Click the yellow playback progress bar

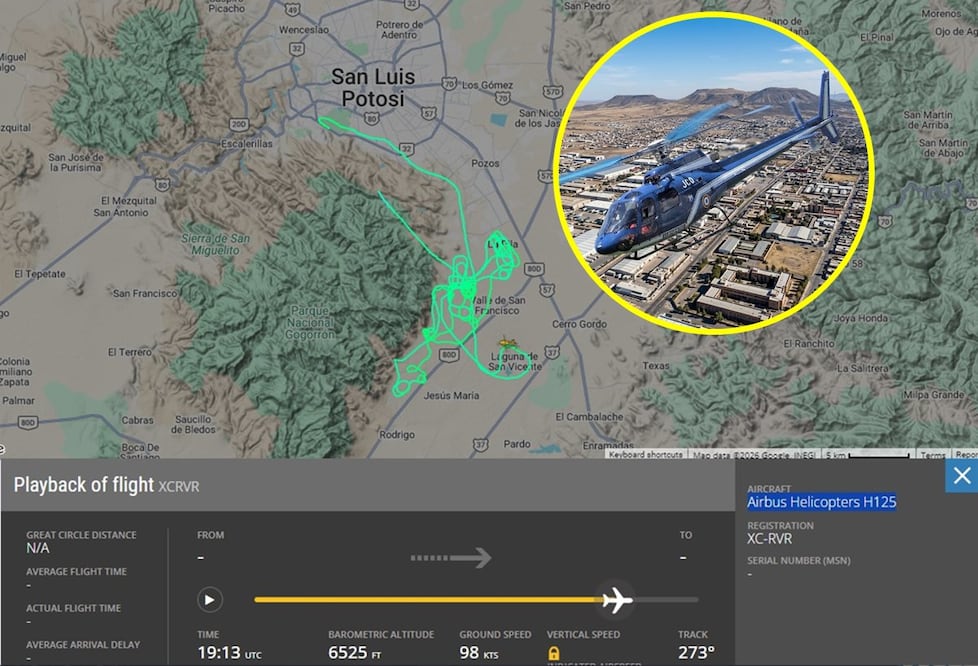(x=429, y=600)
